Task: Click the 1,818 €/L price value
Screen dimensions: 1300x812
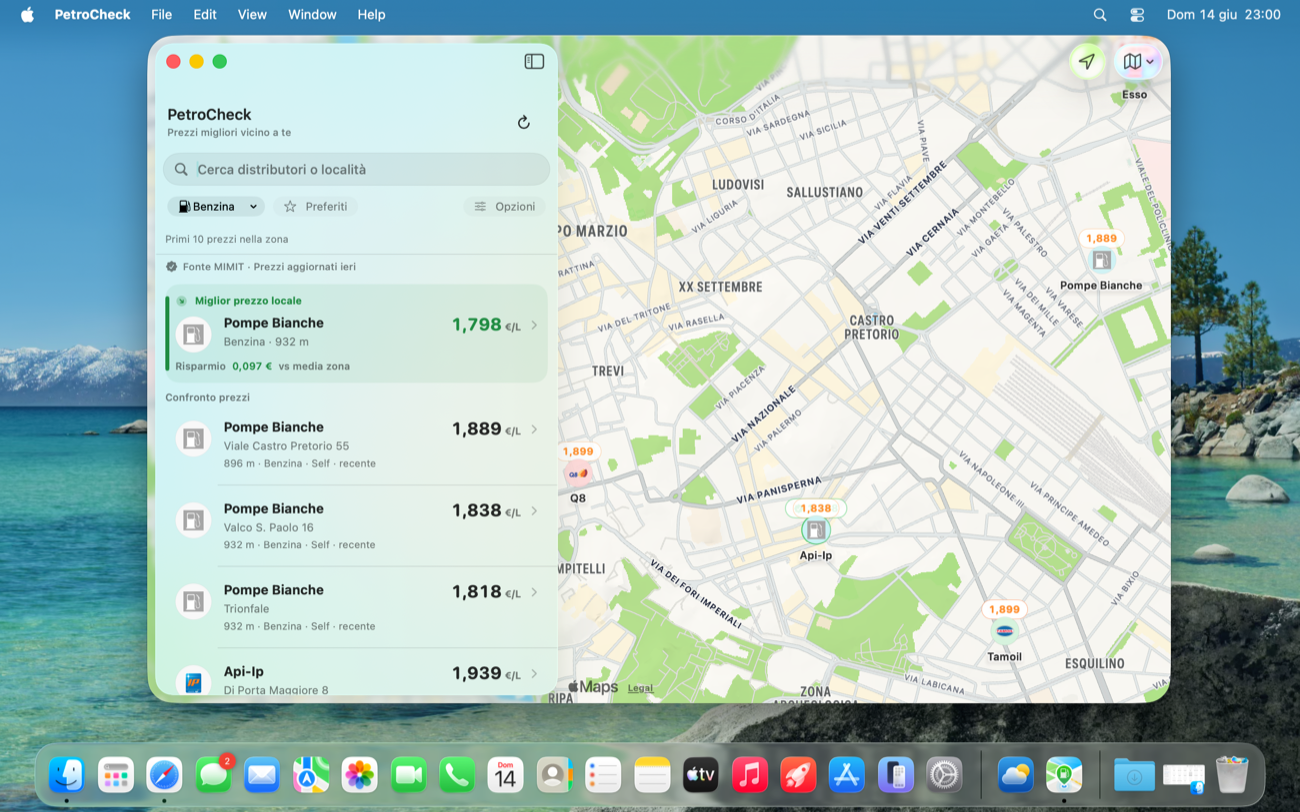Action: coord(486,592)
